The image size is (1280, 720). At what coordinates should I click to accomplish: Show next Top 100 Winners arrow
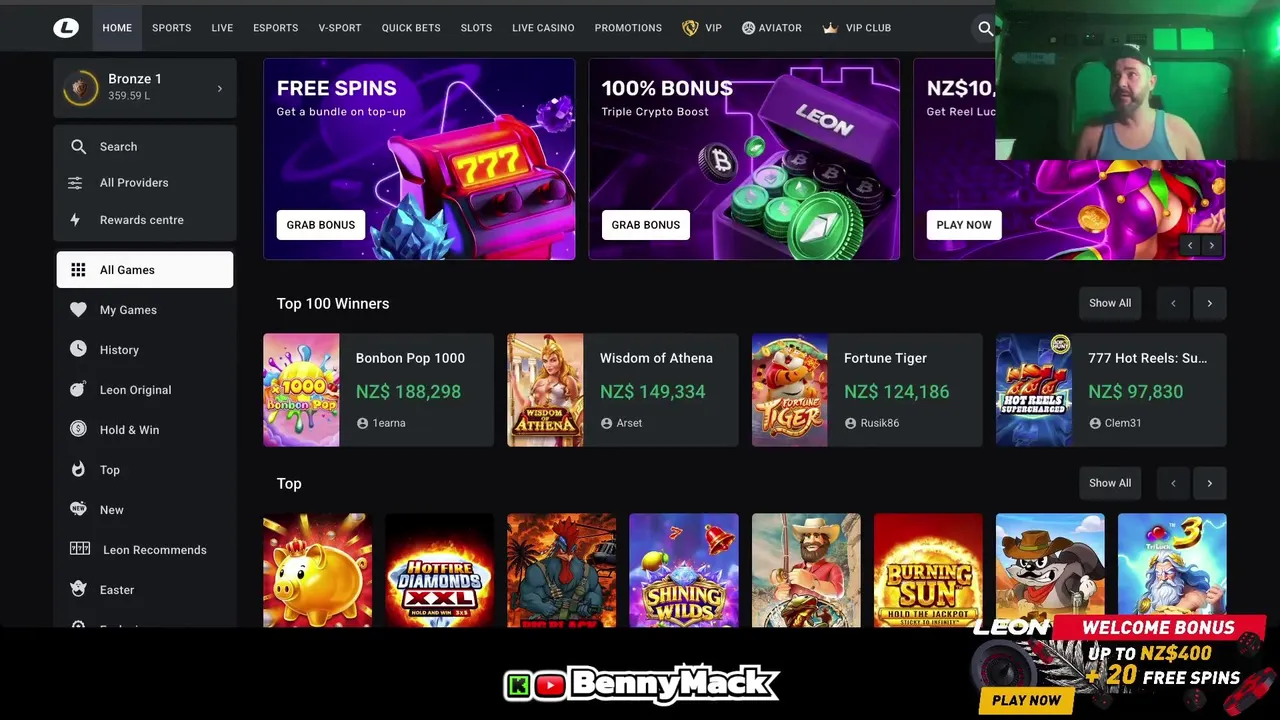[x=1209, y=303]
